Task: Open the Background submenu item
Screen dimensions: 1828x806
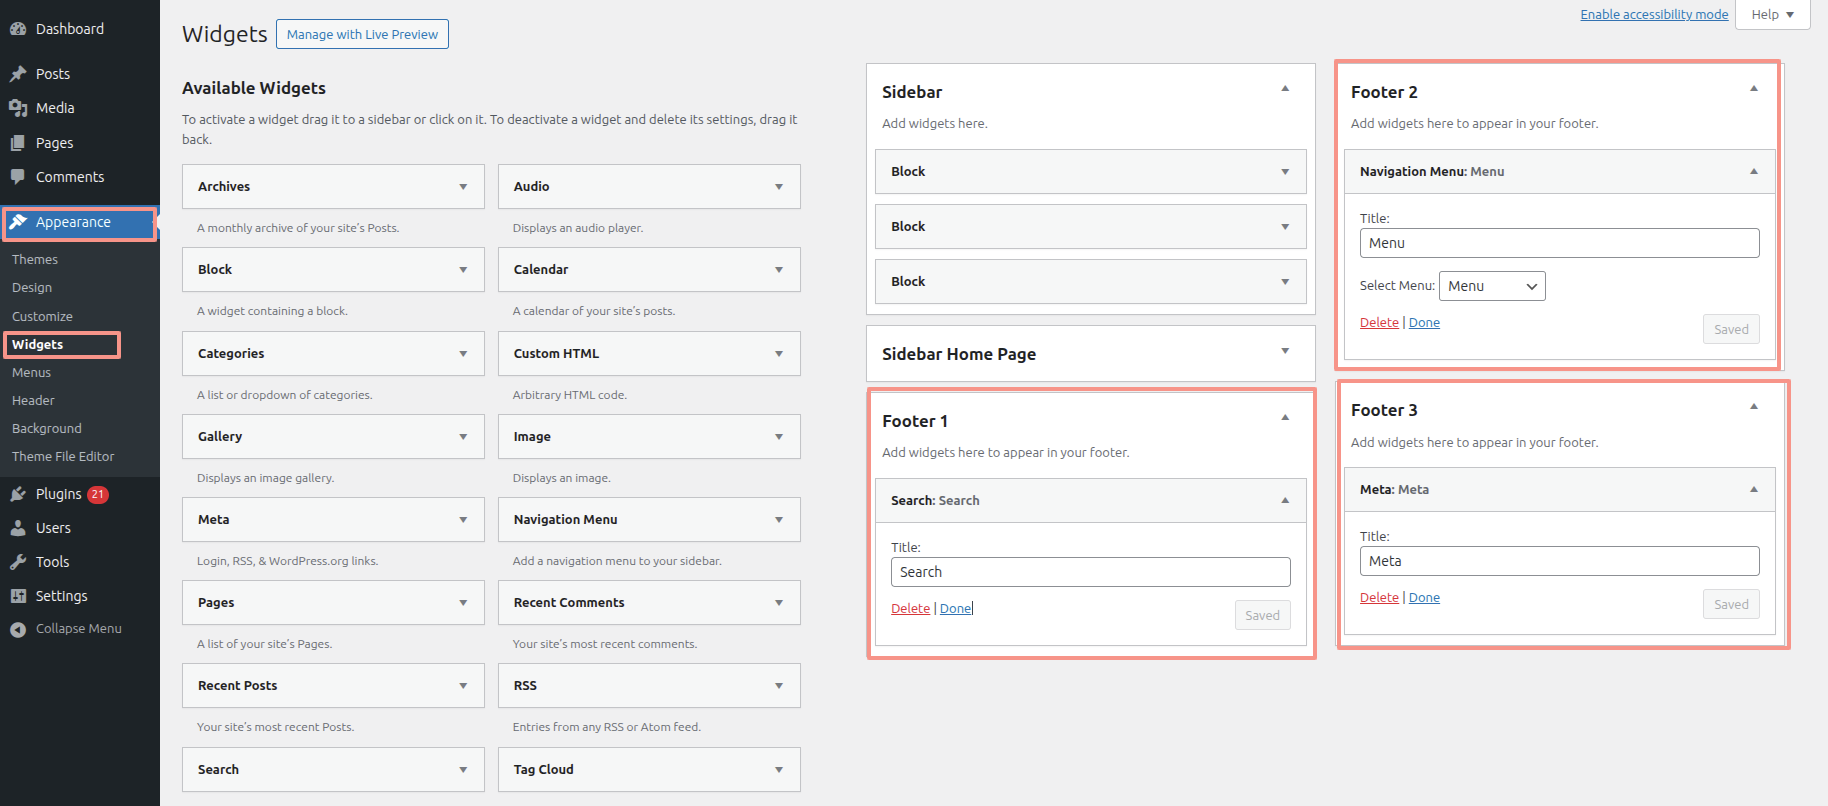Action: (47, 429)
